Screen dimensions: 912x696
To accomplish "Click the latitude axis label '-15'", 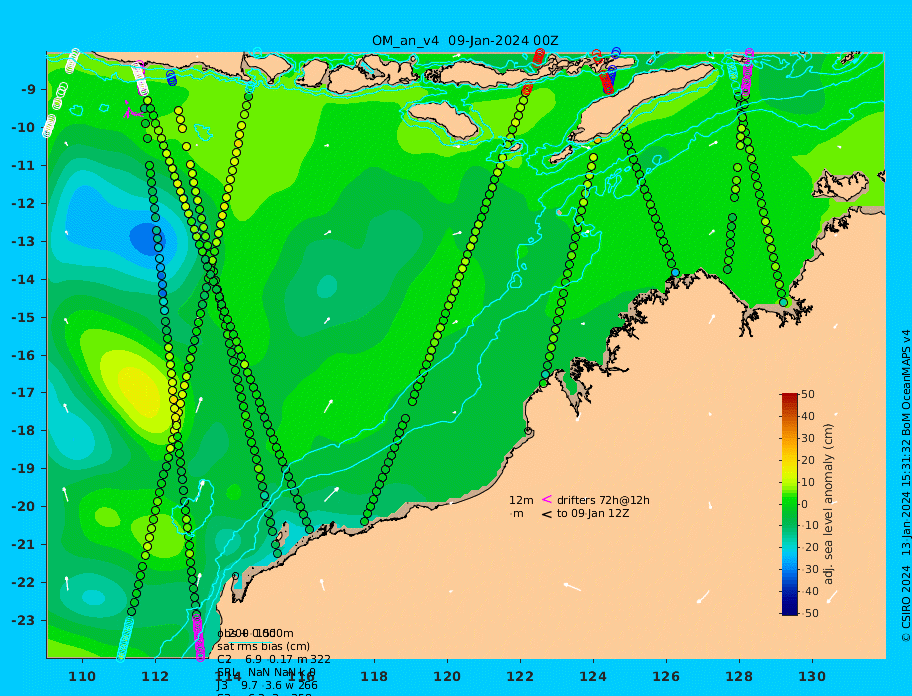I will coord(23,317).
